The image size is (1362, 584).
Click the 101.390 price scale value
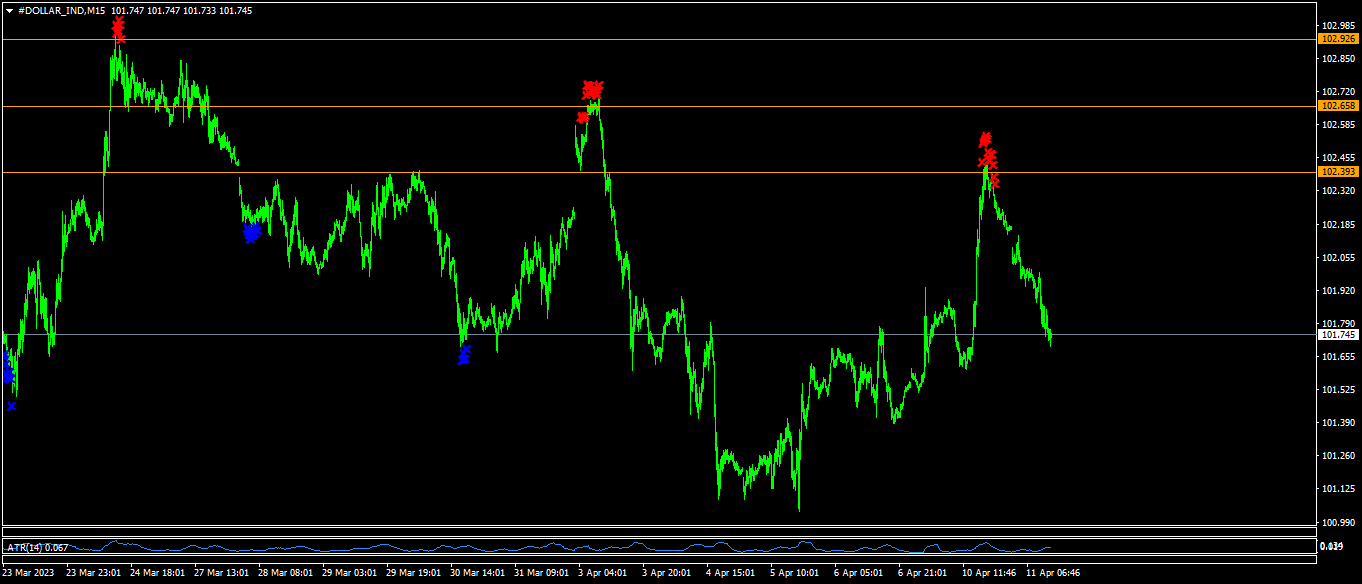tap(1339, 422)
